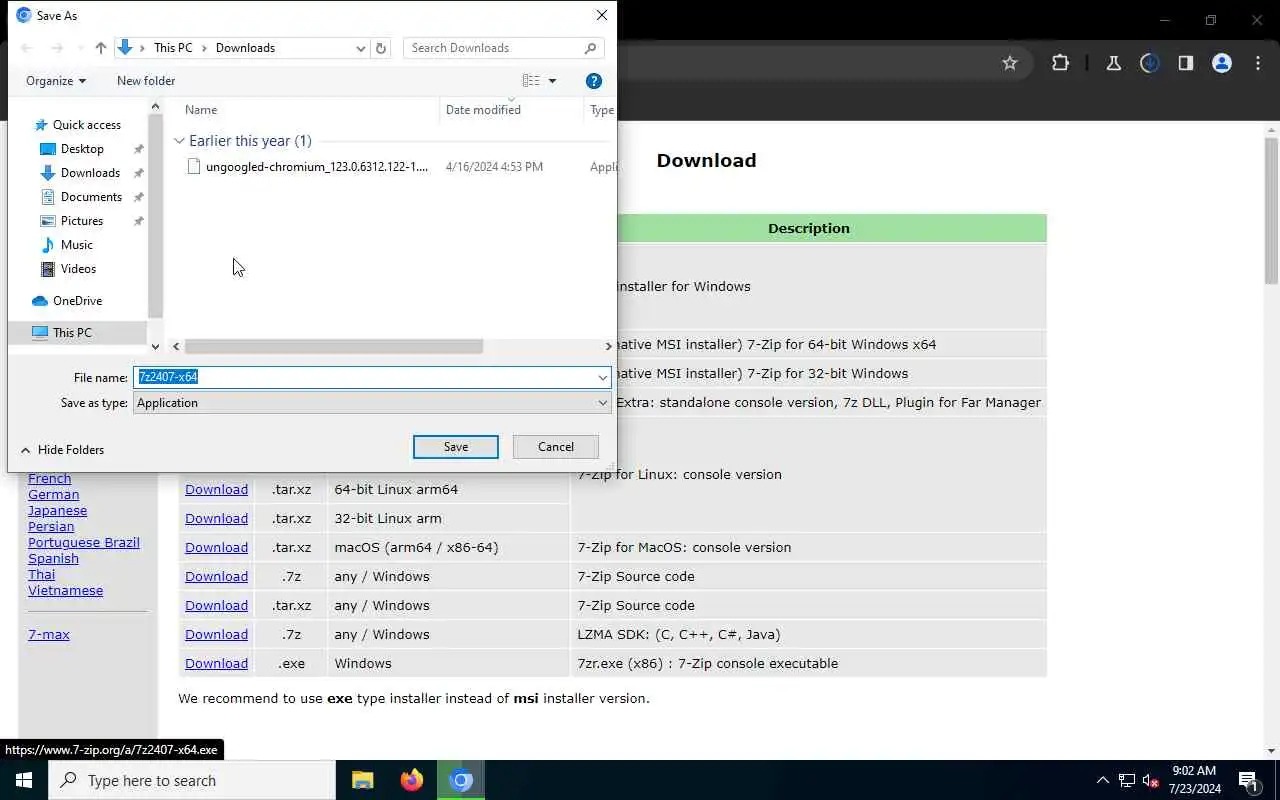Show hidden tray icons arrow
Image resolution: width=1280 pixels, height=800 pixels.
click(x=1103, y=780)
